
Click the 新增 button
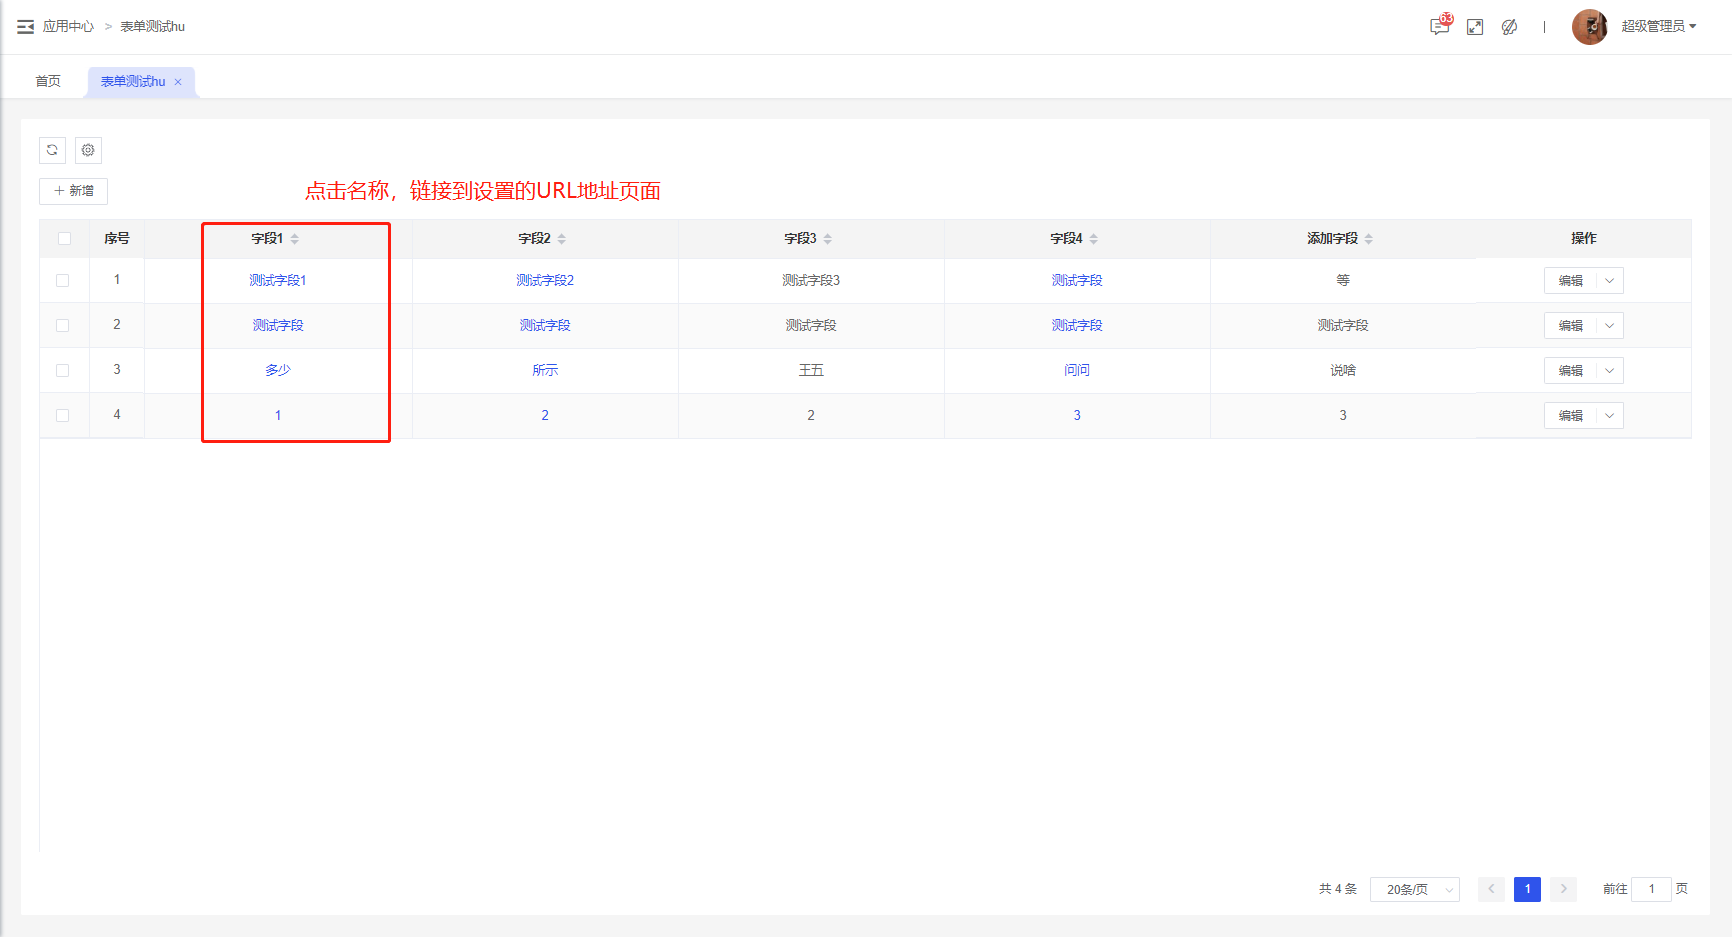(x=74, y=191)
